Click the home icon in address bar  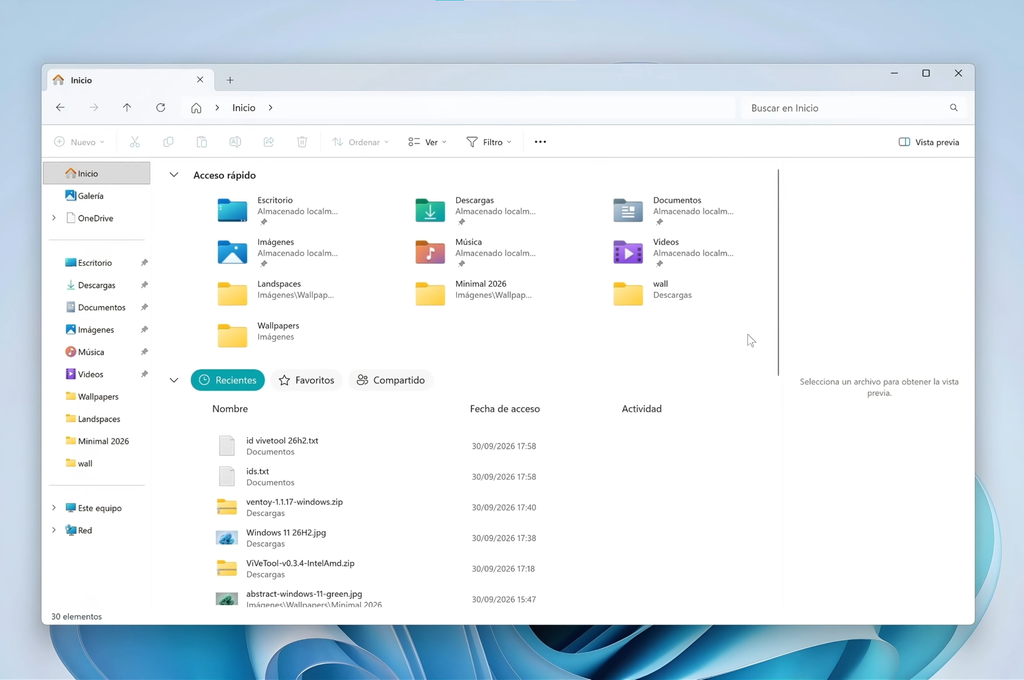tap(196, 108)
